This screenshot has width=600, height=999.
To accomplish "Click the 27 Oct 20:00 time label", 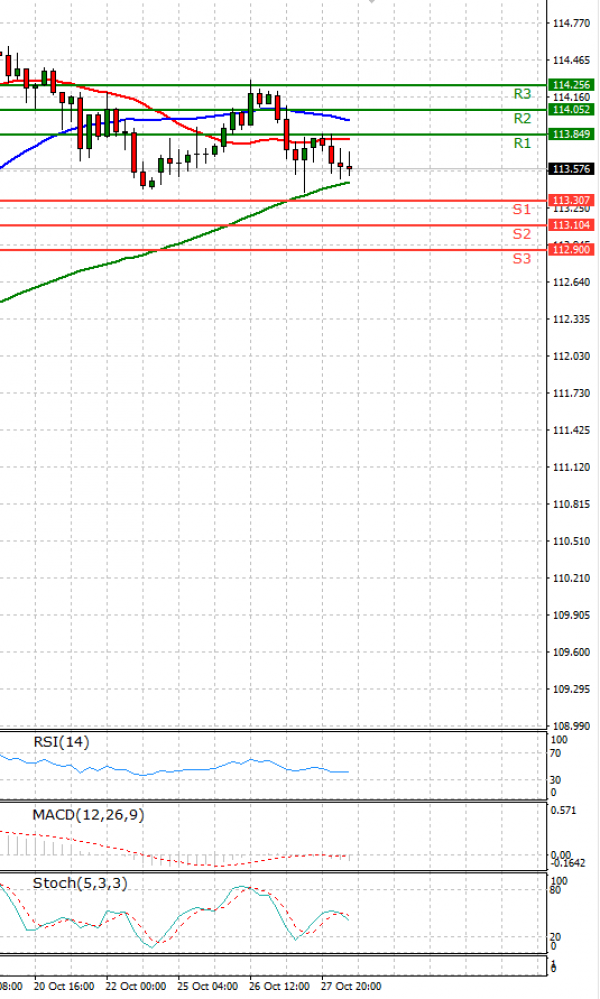I will click(352, 986).
